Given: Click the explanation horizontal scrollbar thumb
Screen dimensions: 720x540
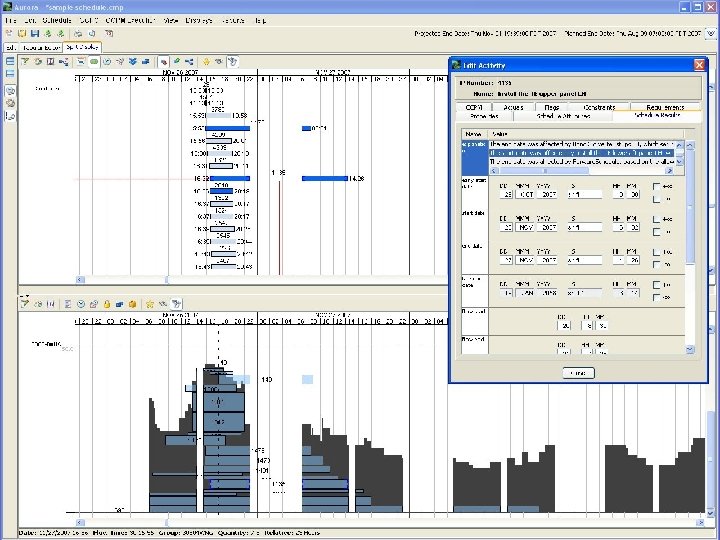Looking at the screenshot, I should tap(544, 171).
